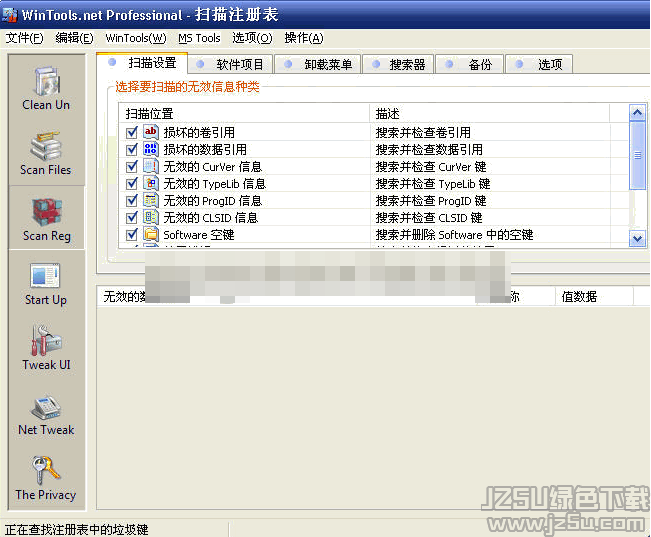Click the scan list scroll down arrow

(x=637, y=238)
